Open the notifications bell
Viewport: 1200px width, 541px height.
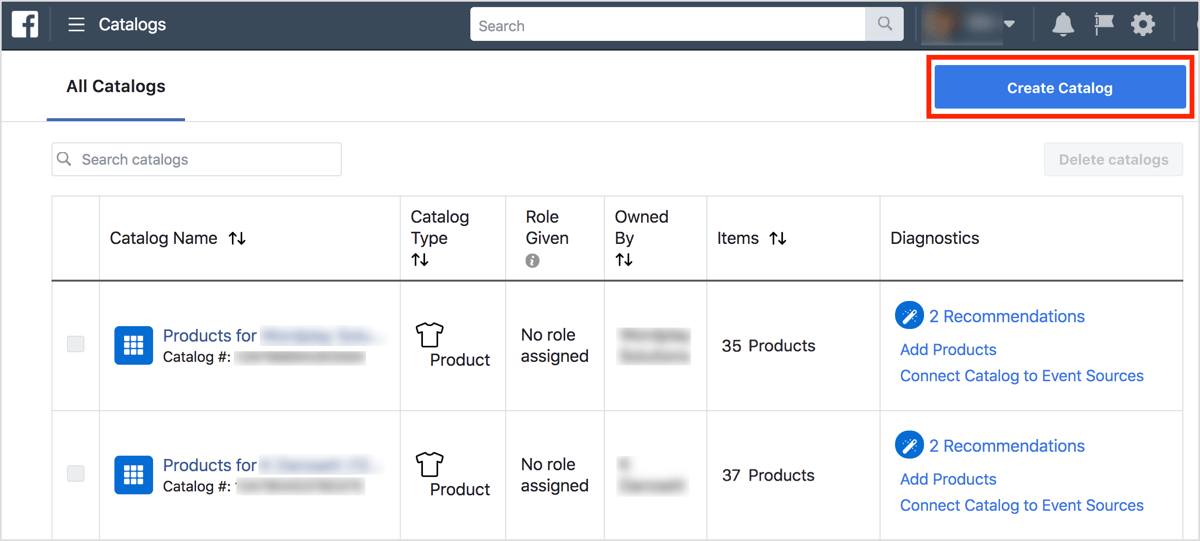click(1063, 25)
